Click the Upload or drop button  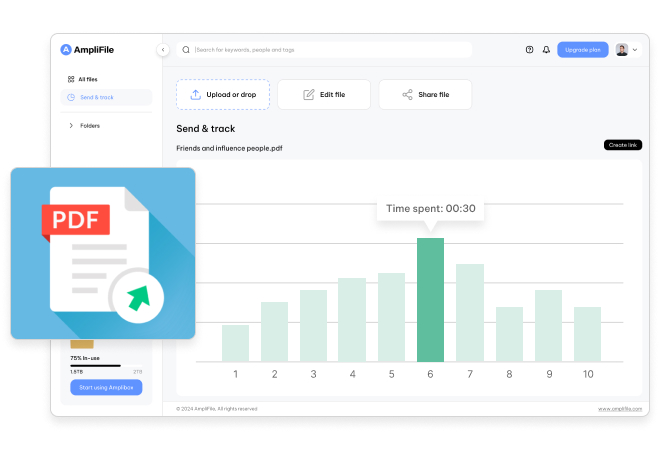(x=223, y=95)
